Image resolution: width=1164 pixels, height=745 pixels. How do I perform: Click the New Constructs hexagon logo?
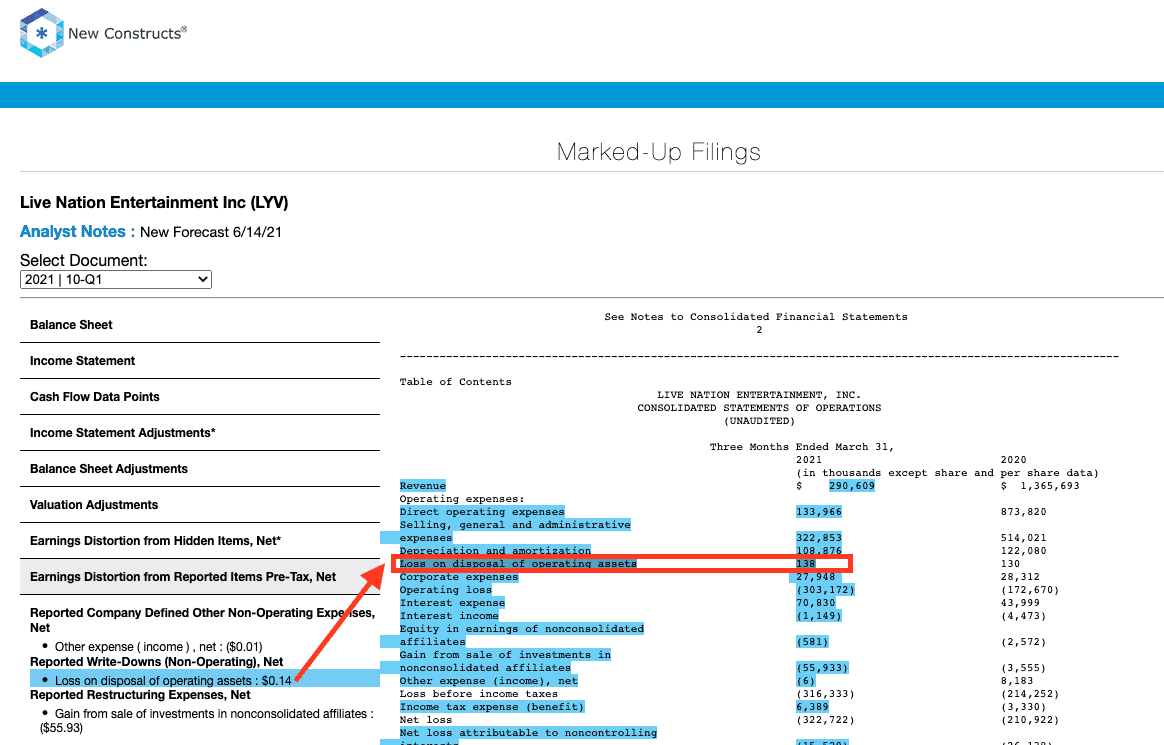click(x=42, y=33)
